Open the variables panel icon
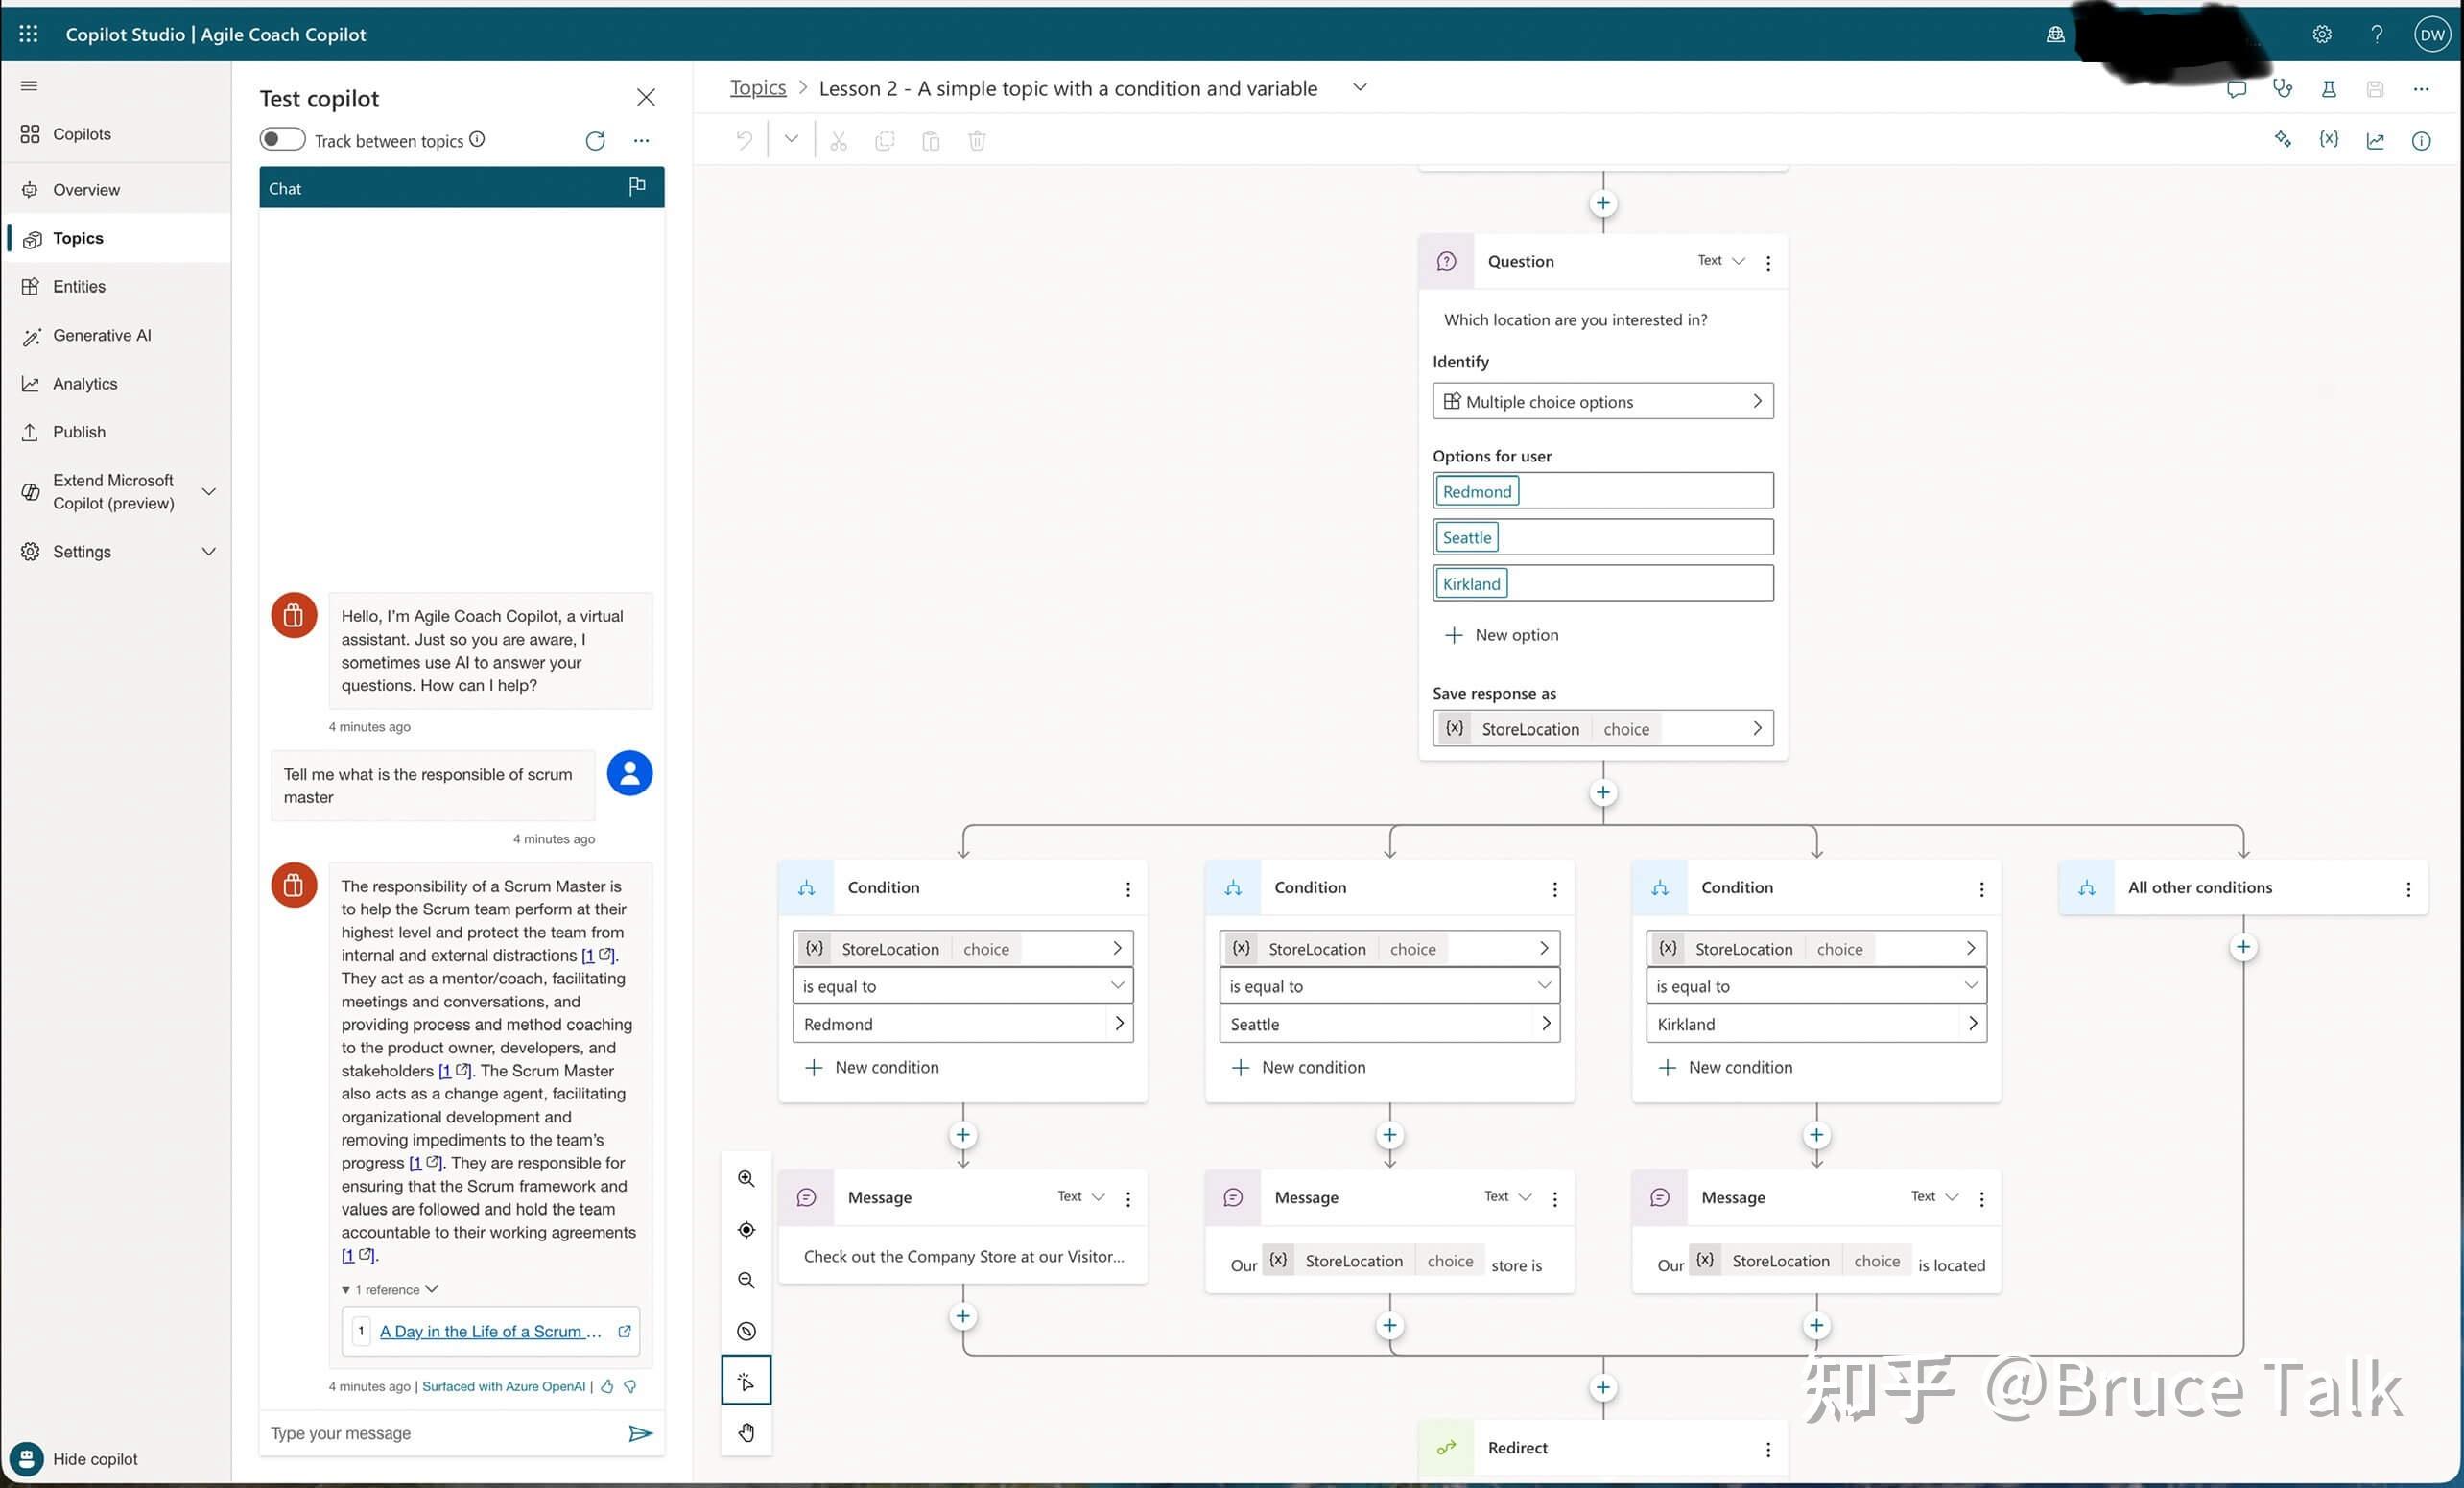The height and width of the screenshot is (1488, 2464). click(2329, 140)
